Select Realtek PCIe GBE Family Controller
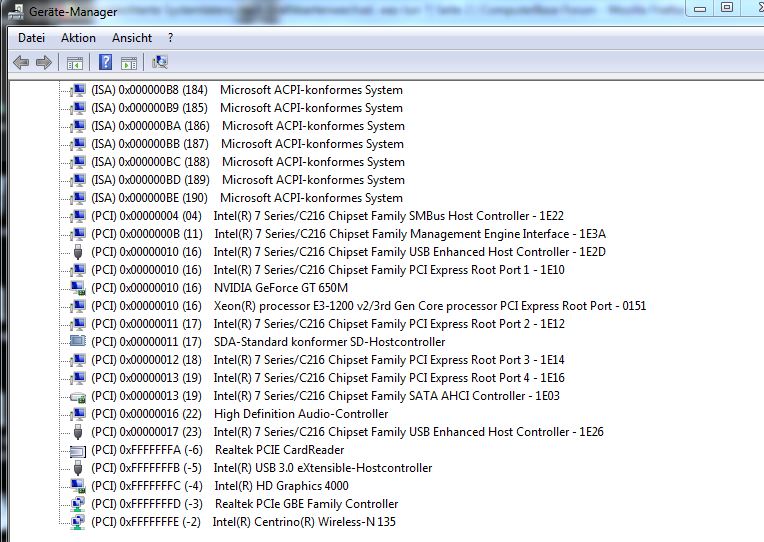Image resolution: width=764 pixels, height=542 pixels. click(x=245, y=504)
